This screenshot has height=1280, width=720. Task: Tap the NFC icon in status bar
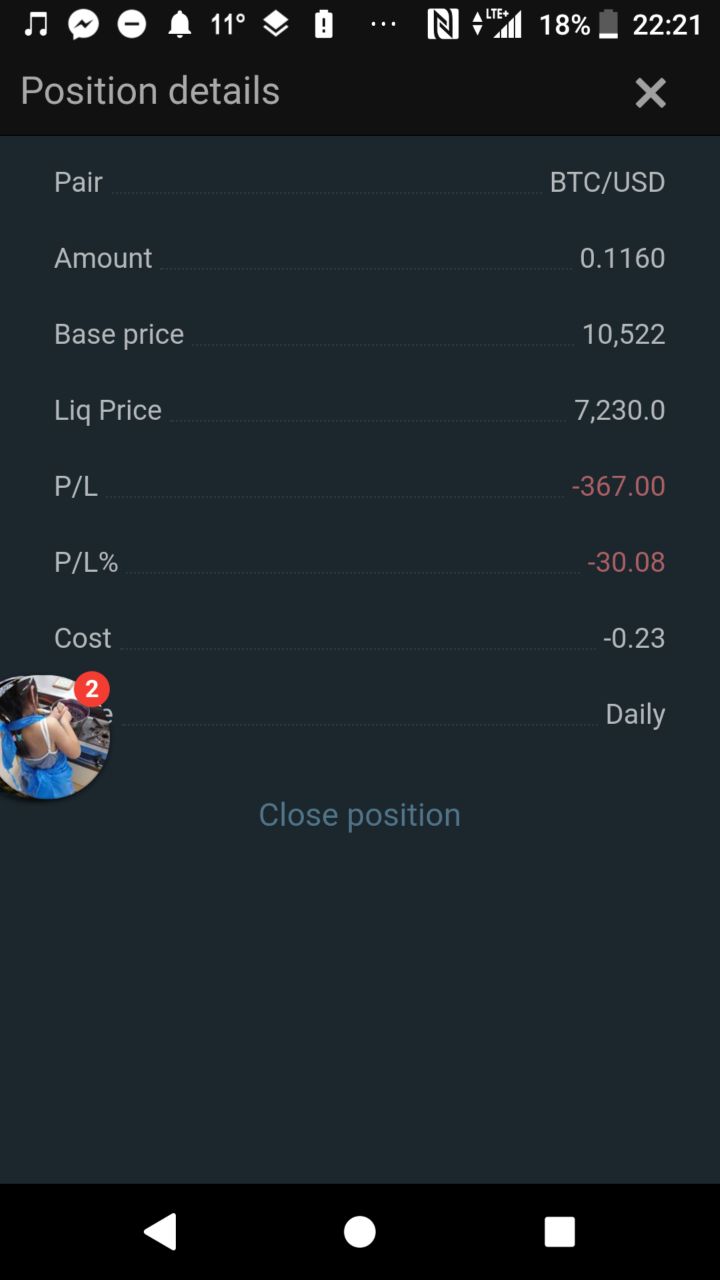[x=442, y=25]
